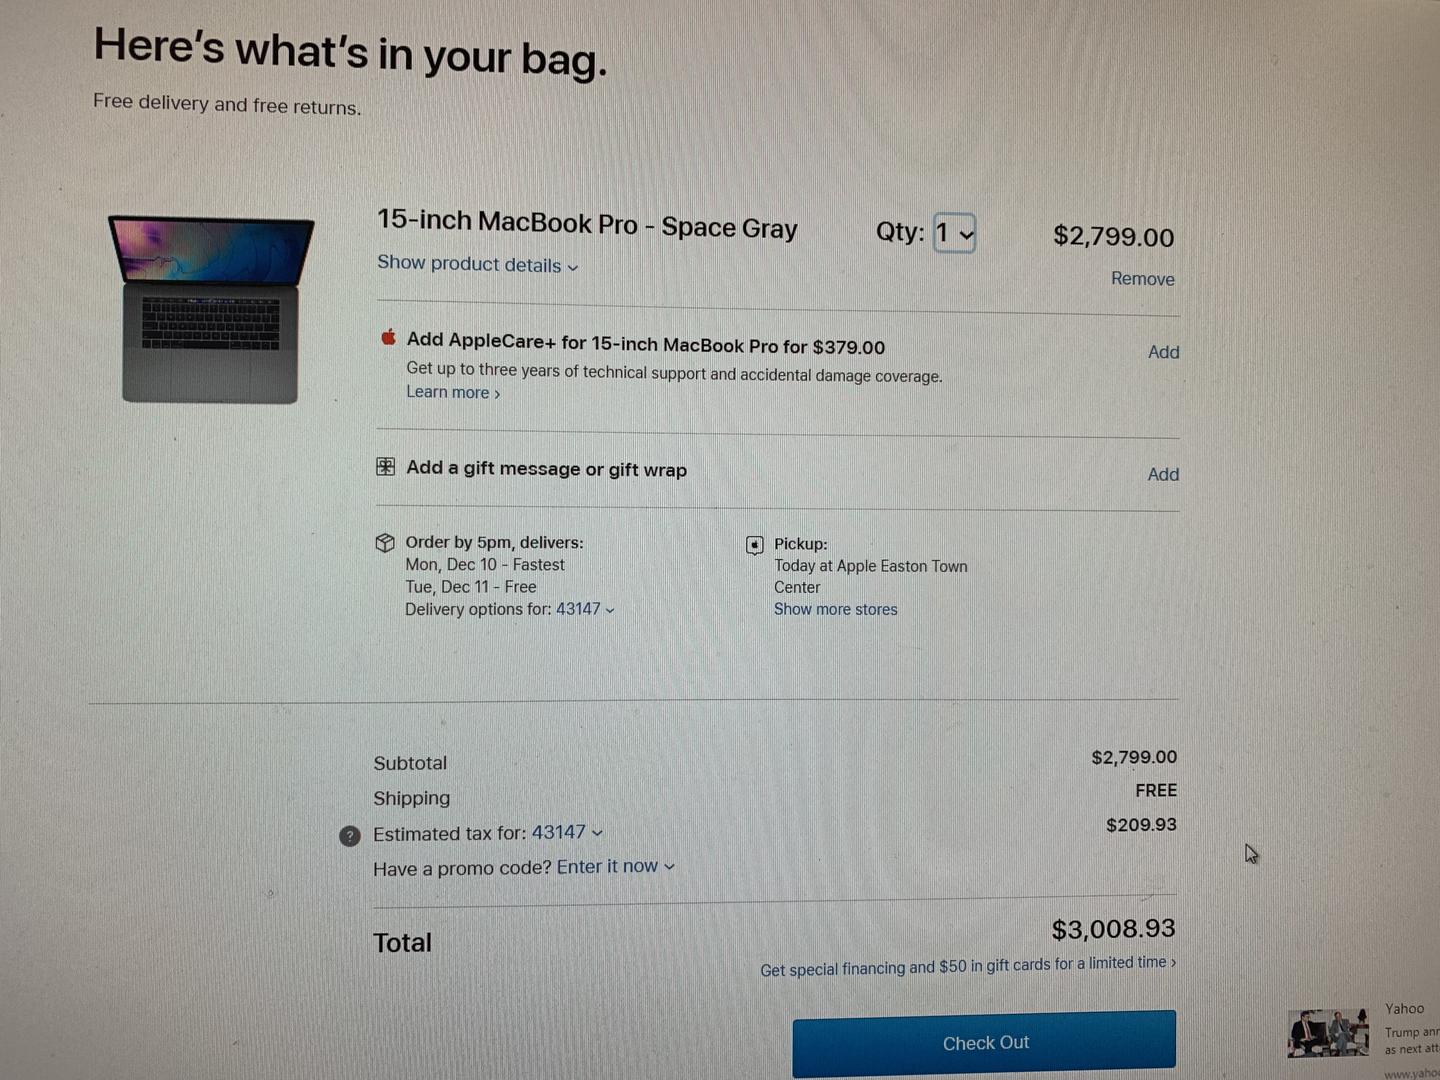Click the Apple logo beside AppleCare+
This screenshot has width=1440, height=1080.
click(x=388, y=337)
